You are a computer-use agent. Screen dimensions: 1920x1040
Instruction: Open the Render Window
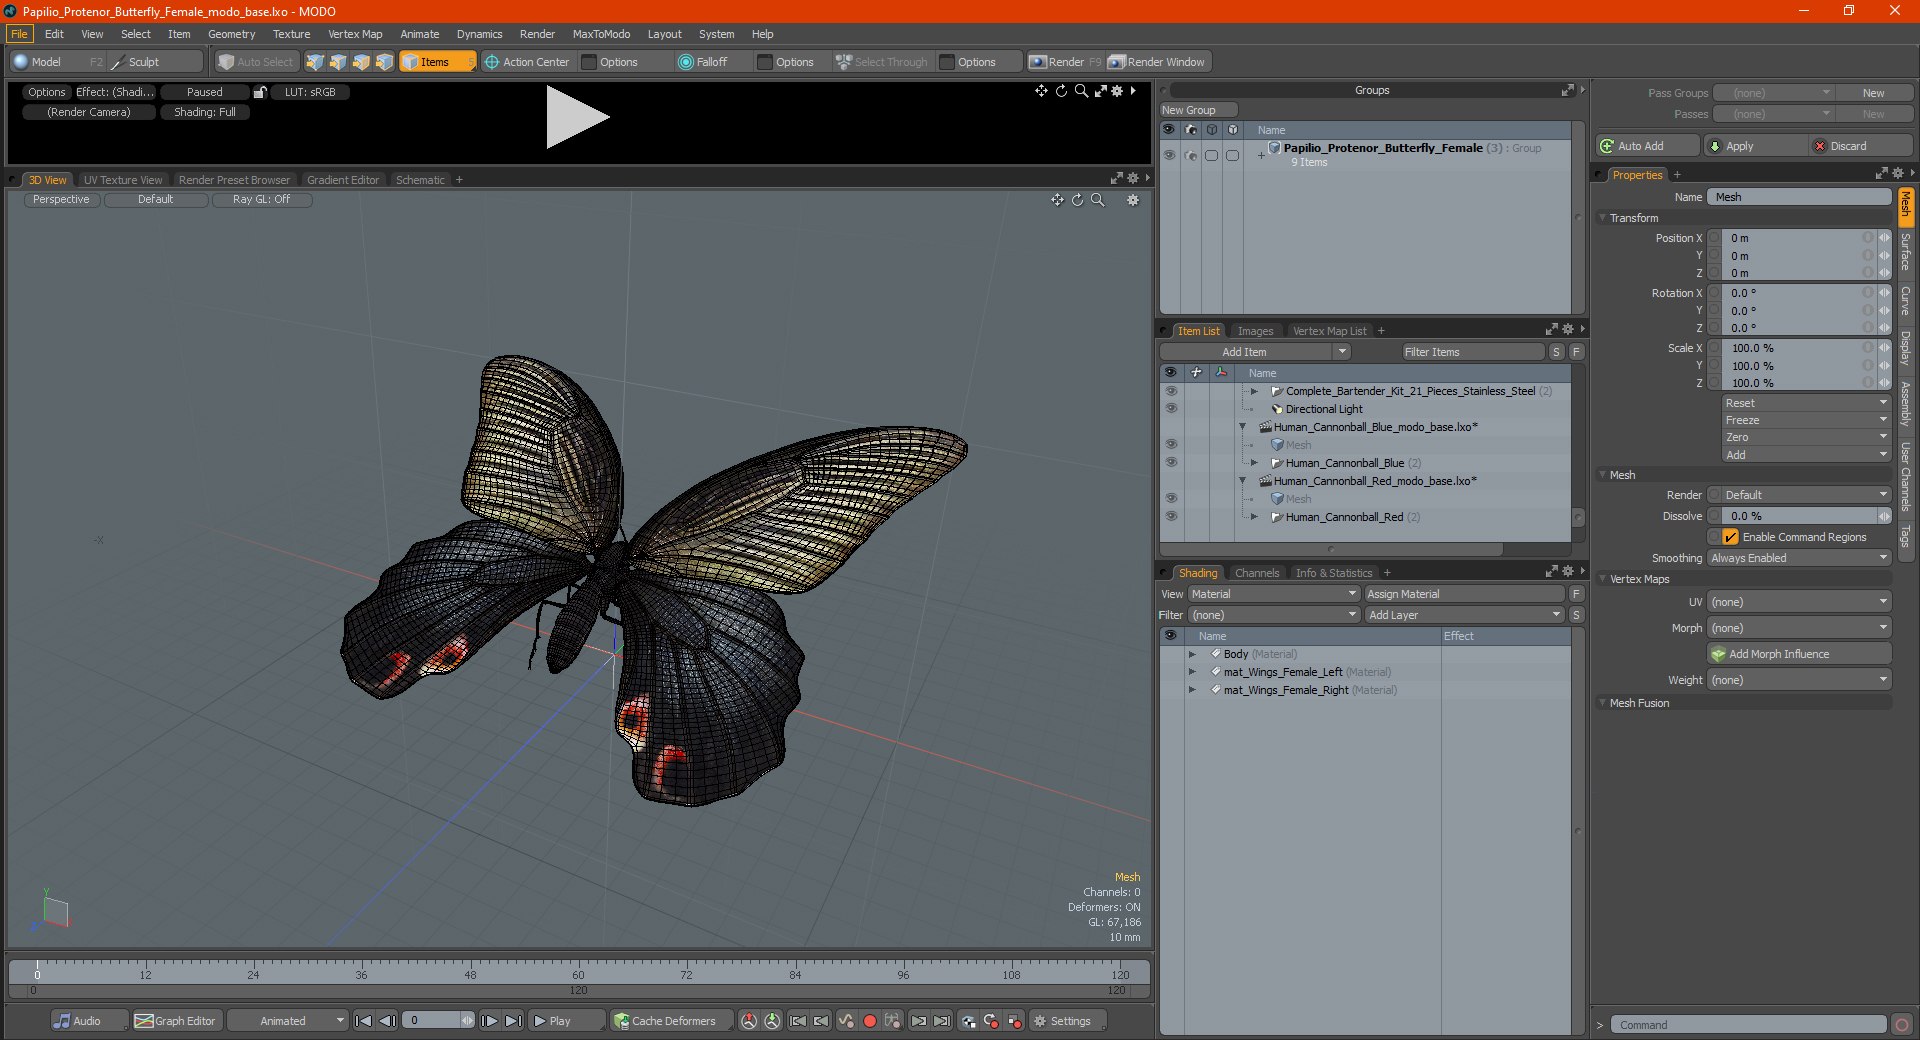click(x=1157, y=62)
